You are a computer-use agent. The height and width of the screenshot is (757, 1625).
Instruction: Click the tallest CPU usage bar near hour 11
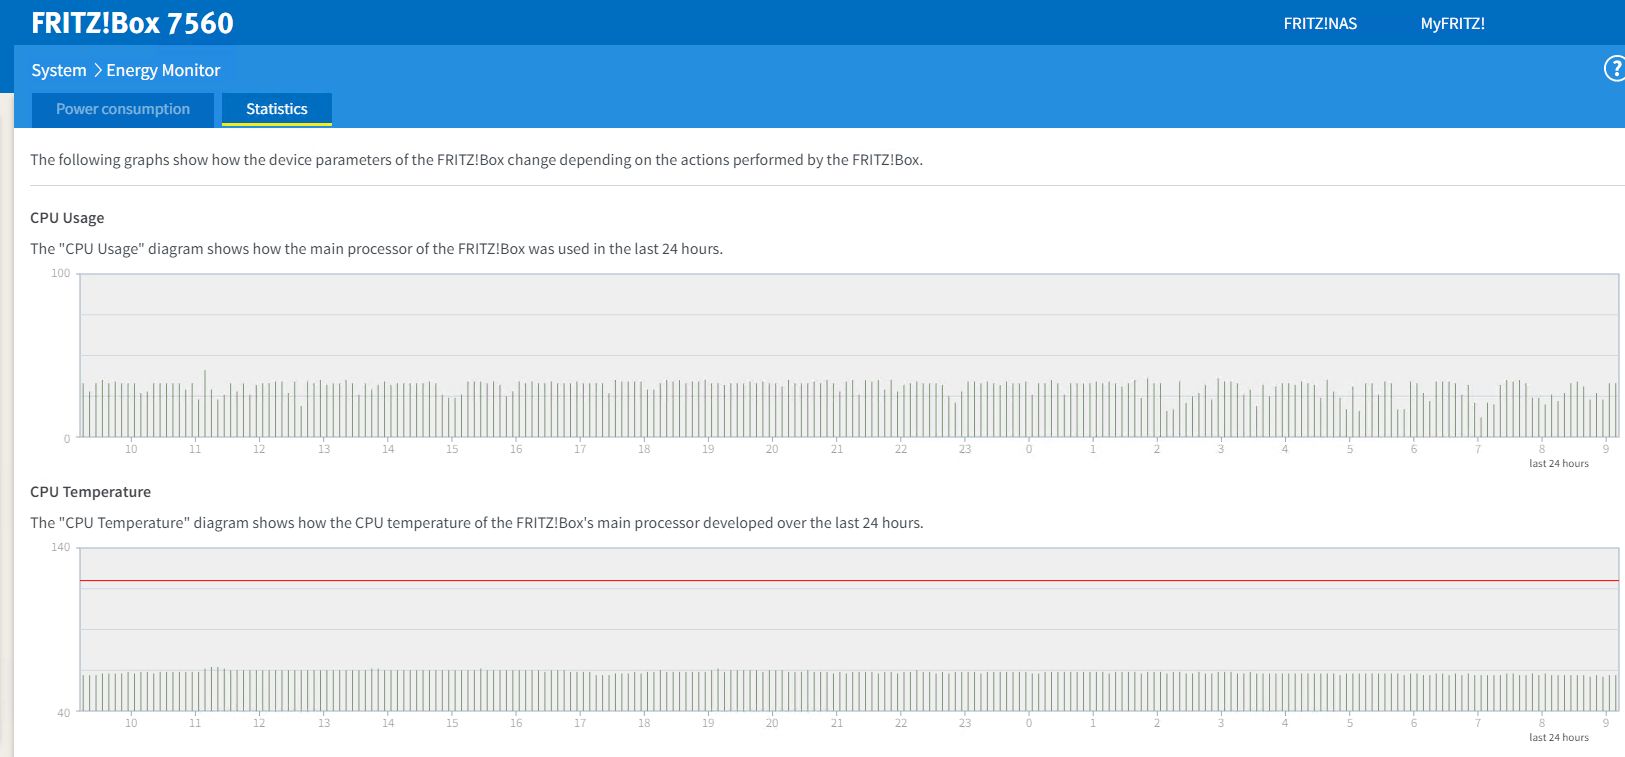tap(205, 403)
